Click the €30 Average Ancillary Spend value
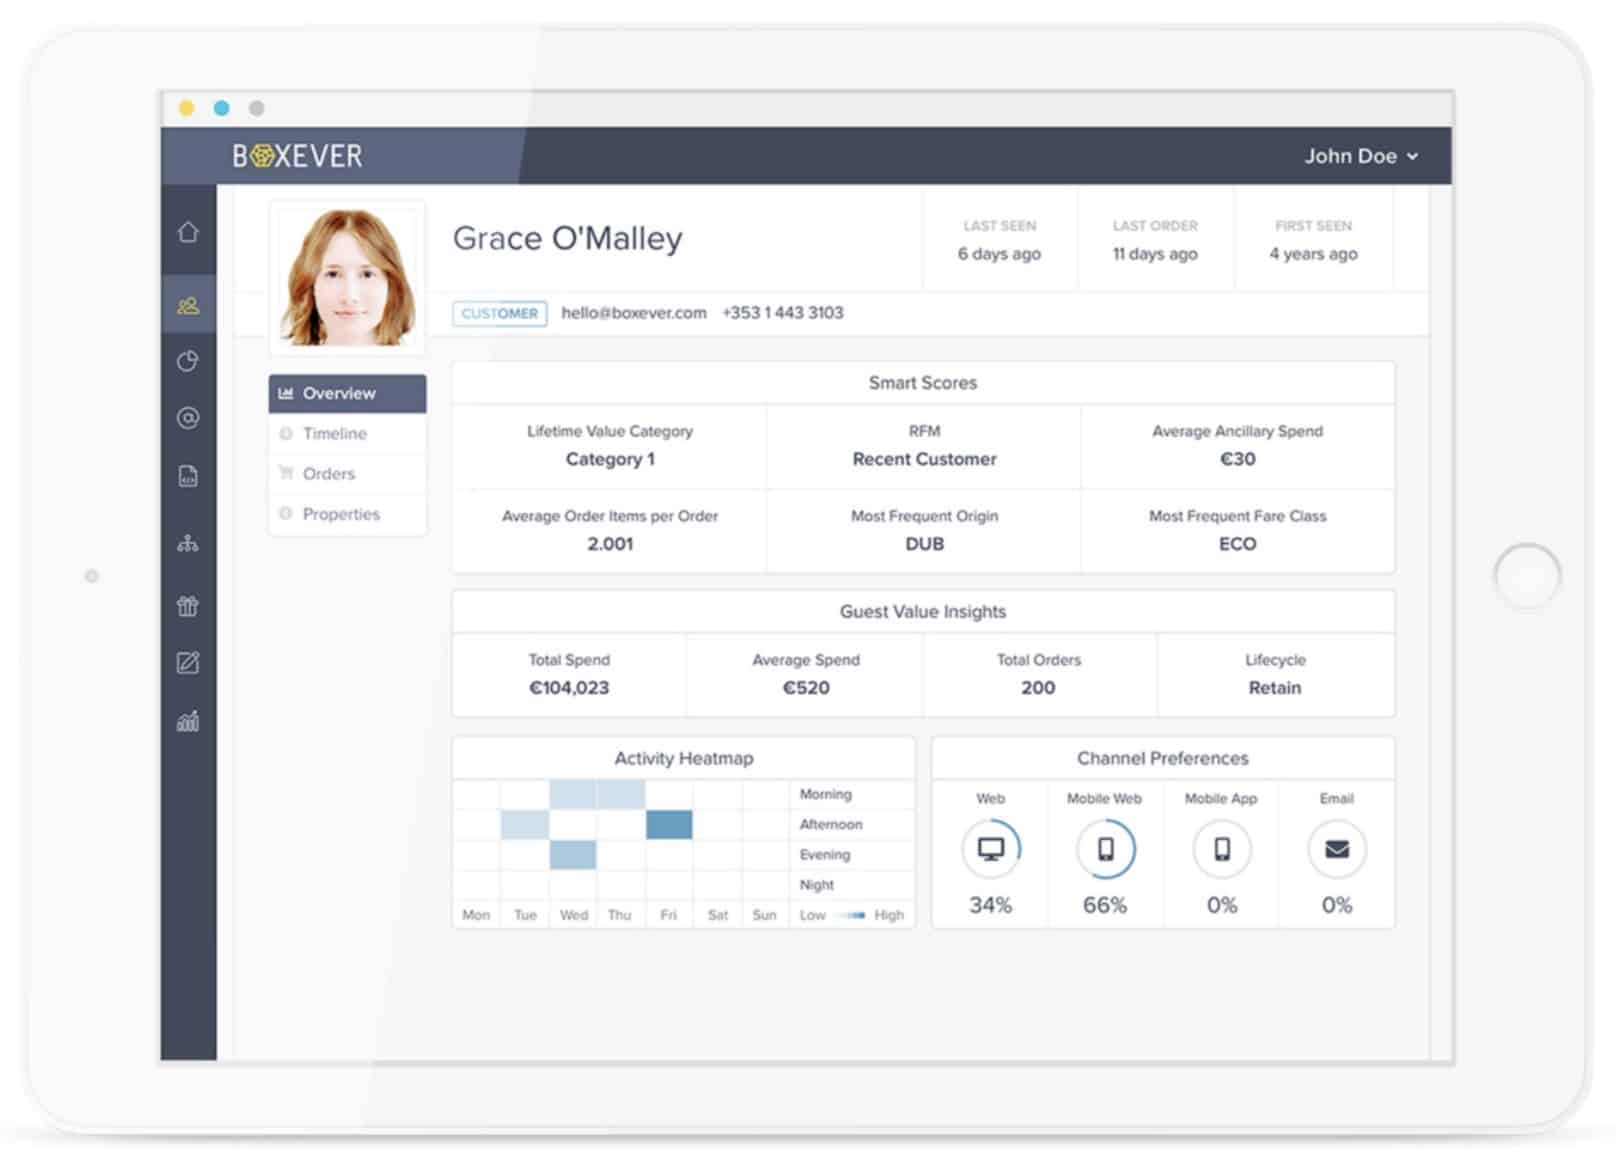The height and width of the screenshot is (1162, 1616). pos(1237,459)
